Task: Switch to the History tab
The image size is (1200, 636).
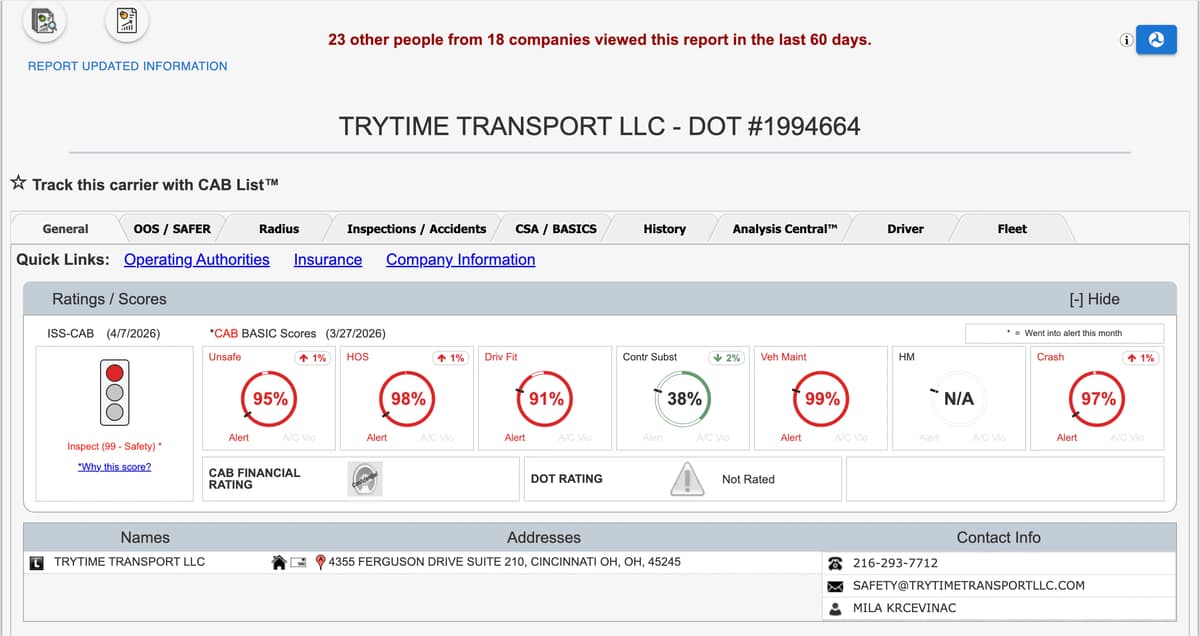Action: coord(665,229)
